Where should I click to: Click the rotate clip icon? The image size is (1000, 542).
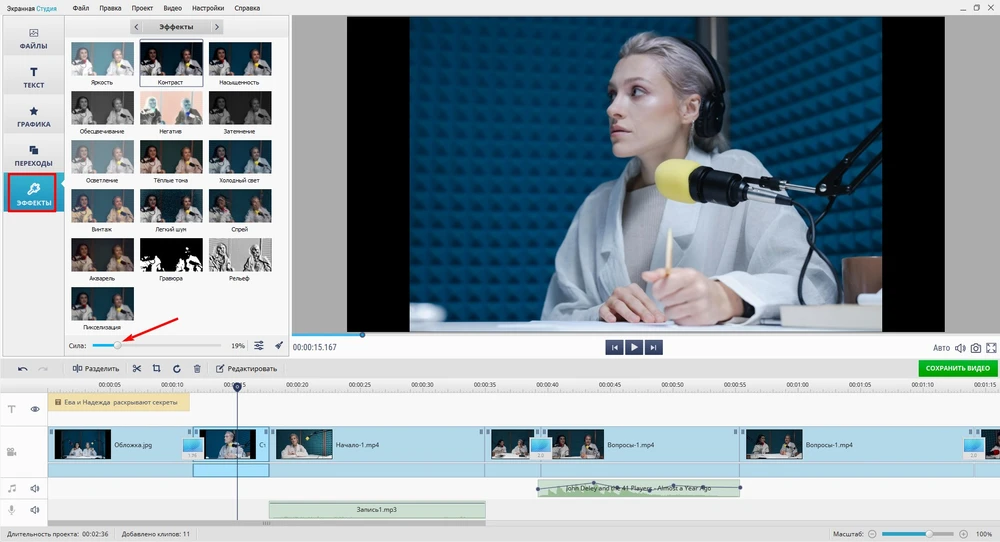click(177, 369)
